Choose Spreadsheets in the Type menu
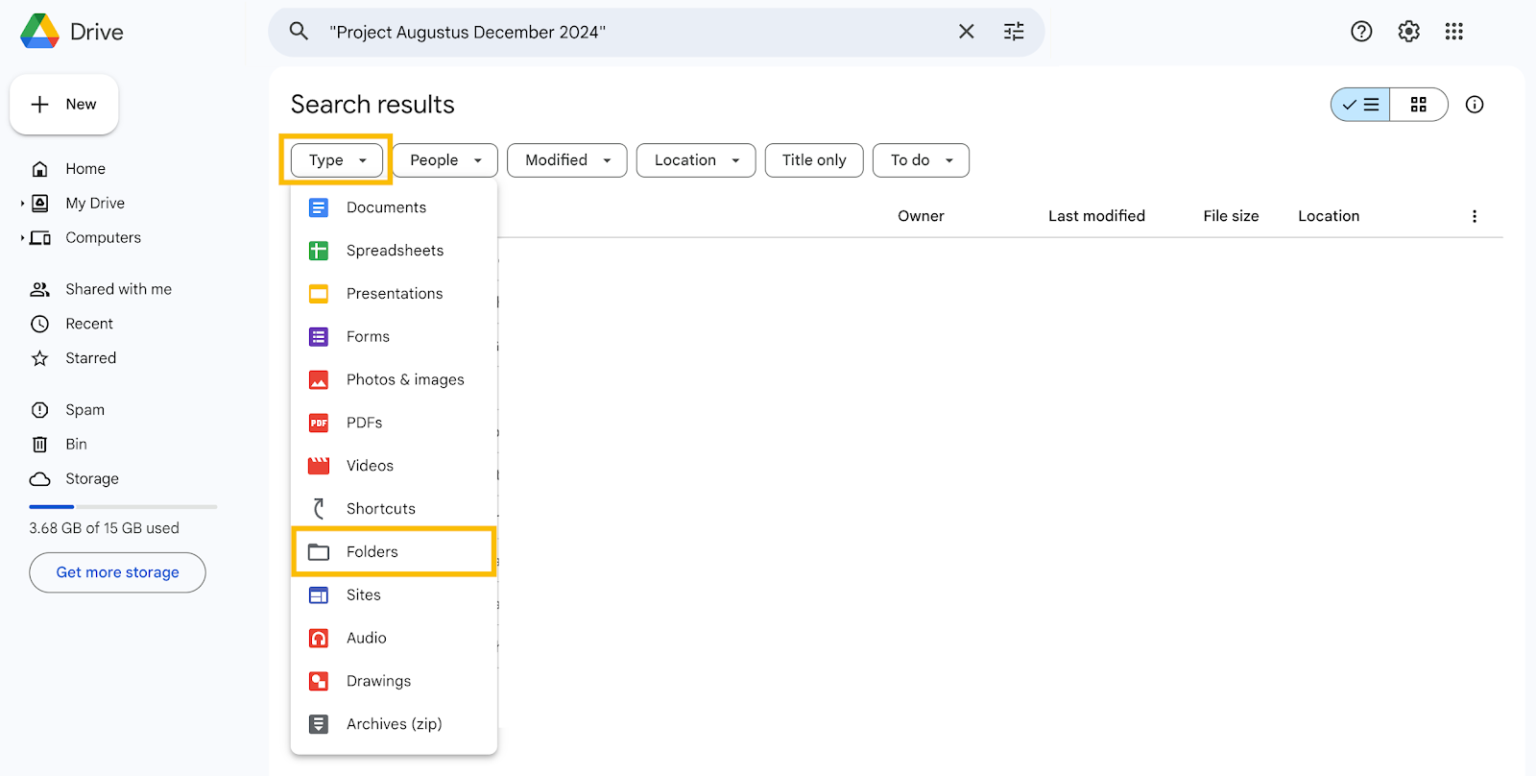This screenshot has height=776, width=1536. click(x=393, y=251)
